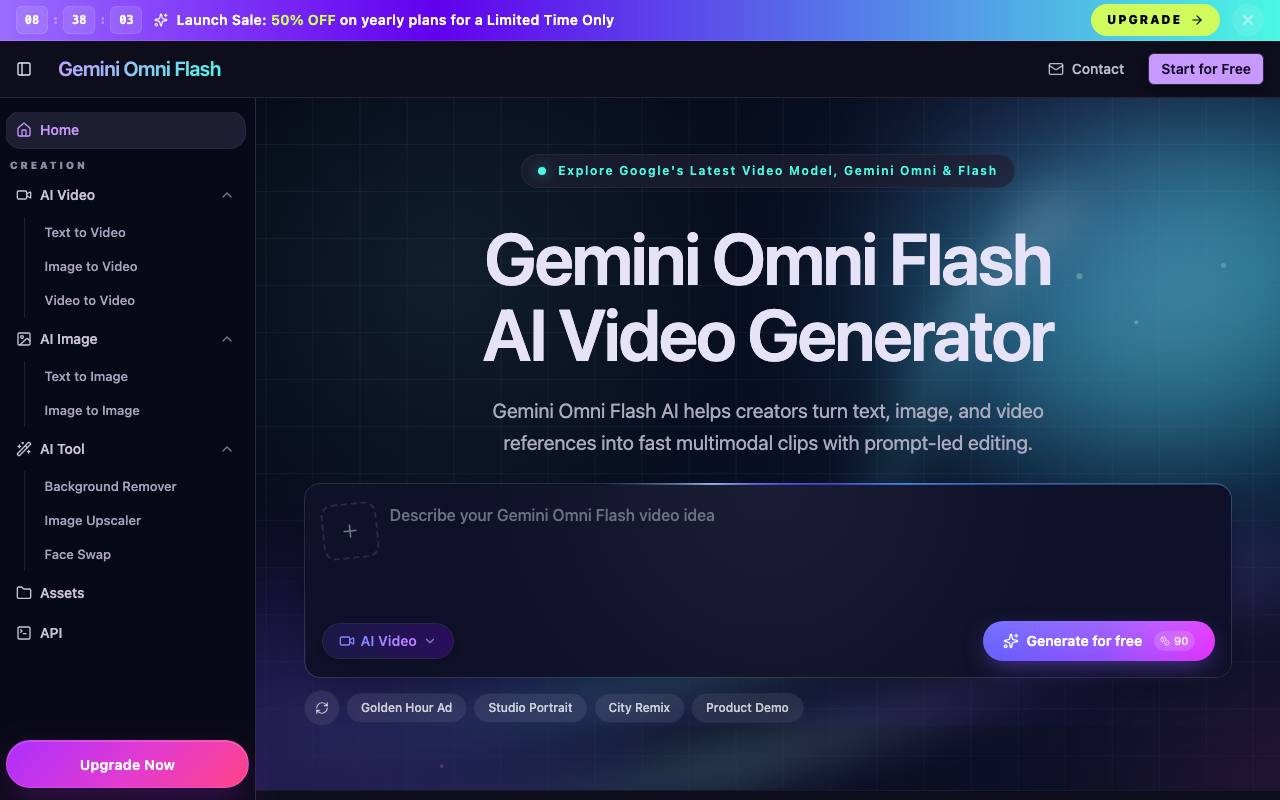Open API in sidebar
This screenshot has height=800, width=1280.
126,633
